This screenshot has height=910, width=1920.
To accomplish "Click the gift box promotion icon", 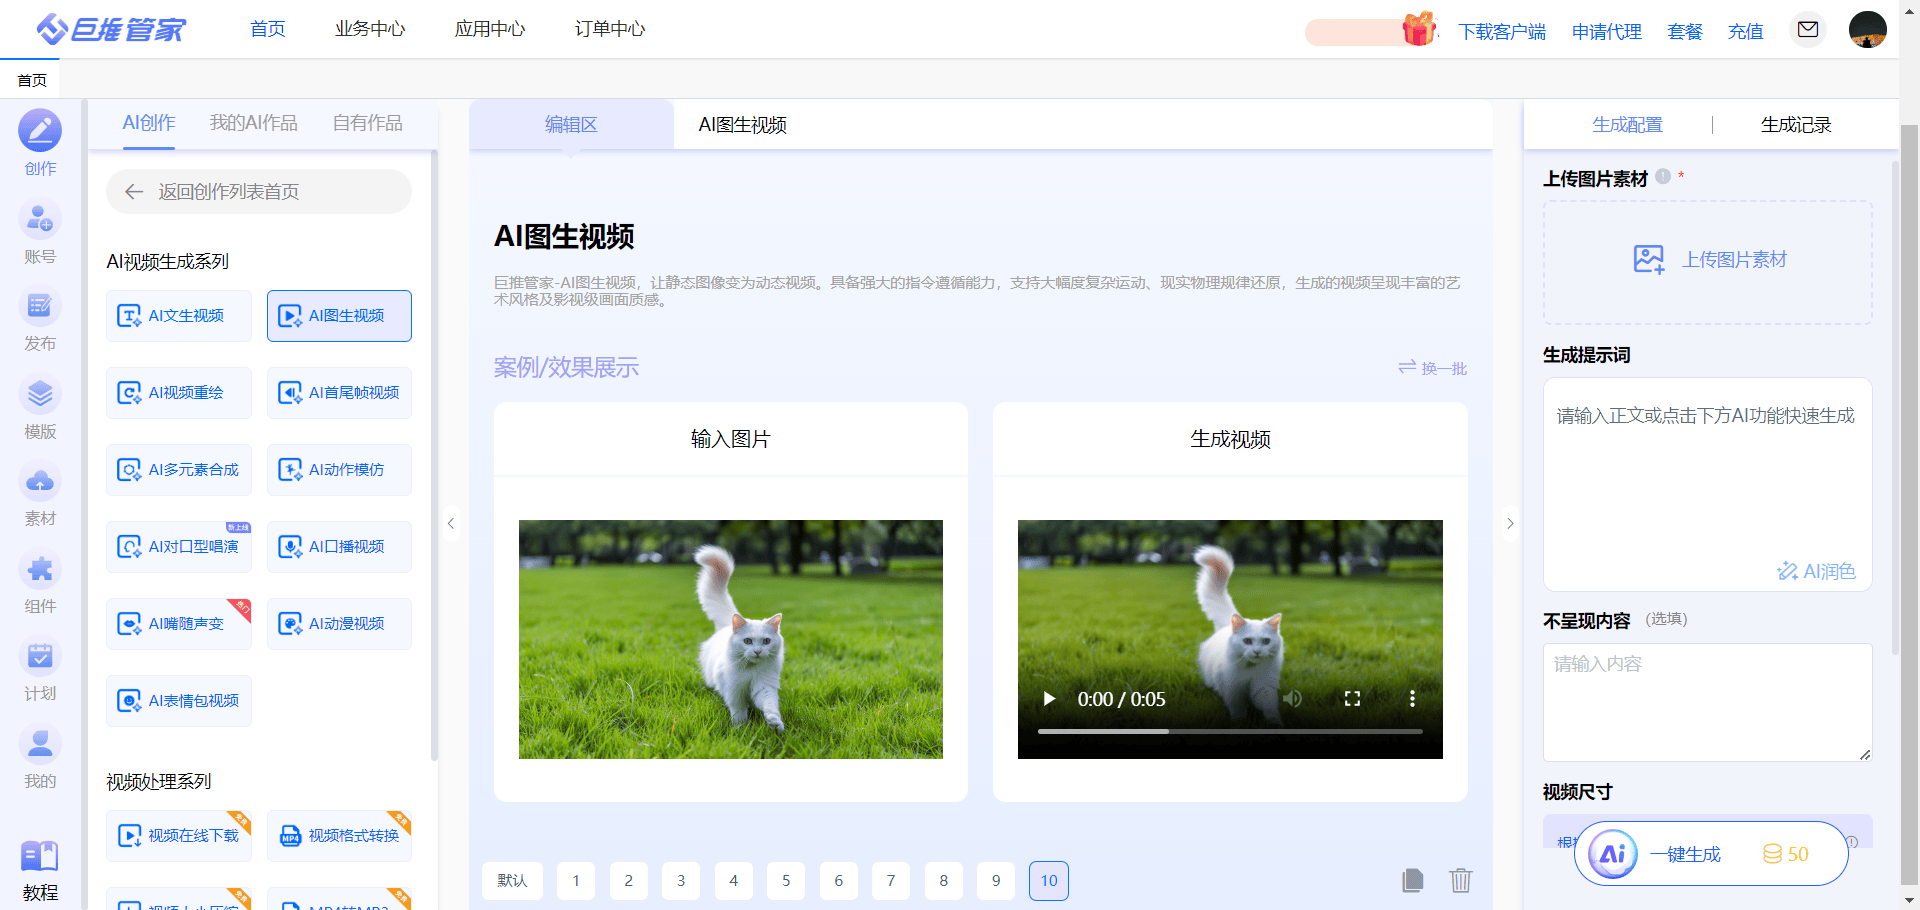I will pyautogui.click(x=1418, y=29).
